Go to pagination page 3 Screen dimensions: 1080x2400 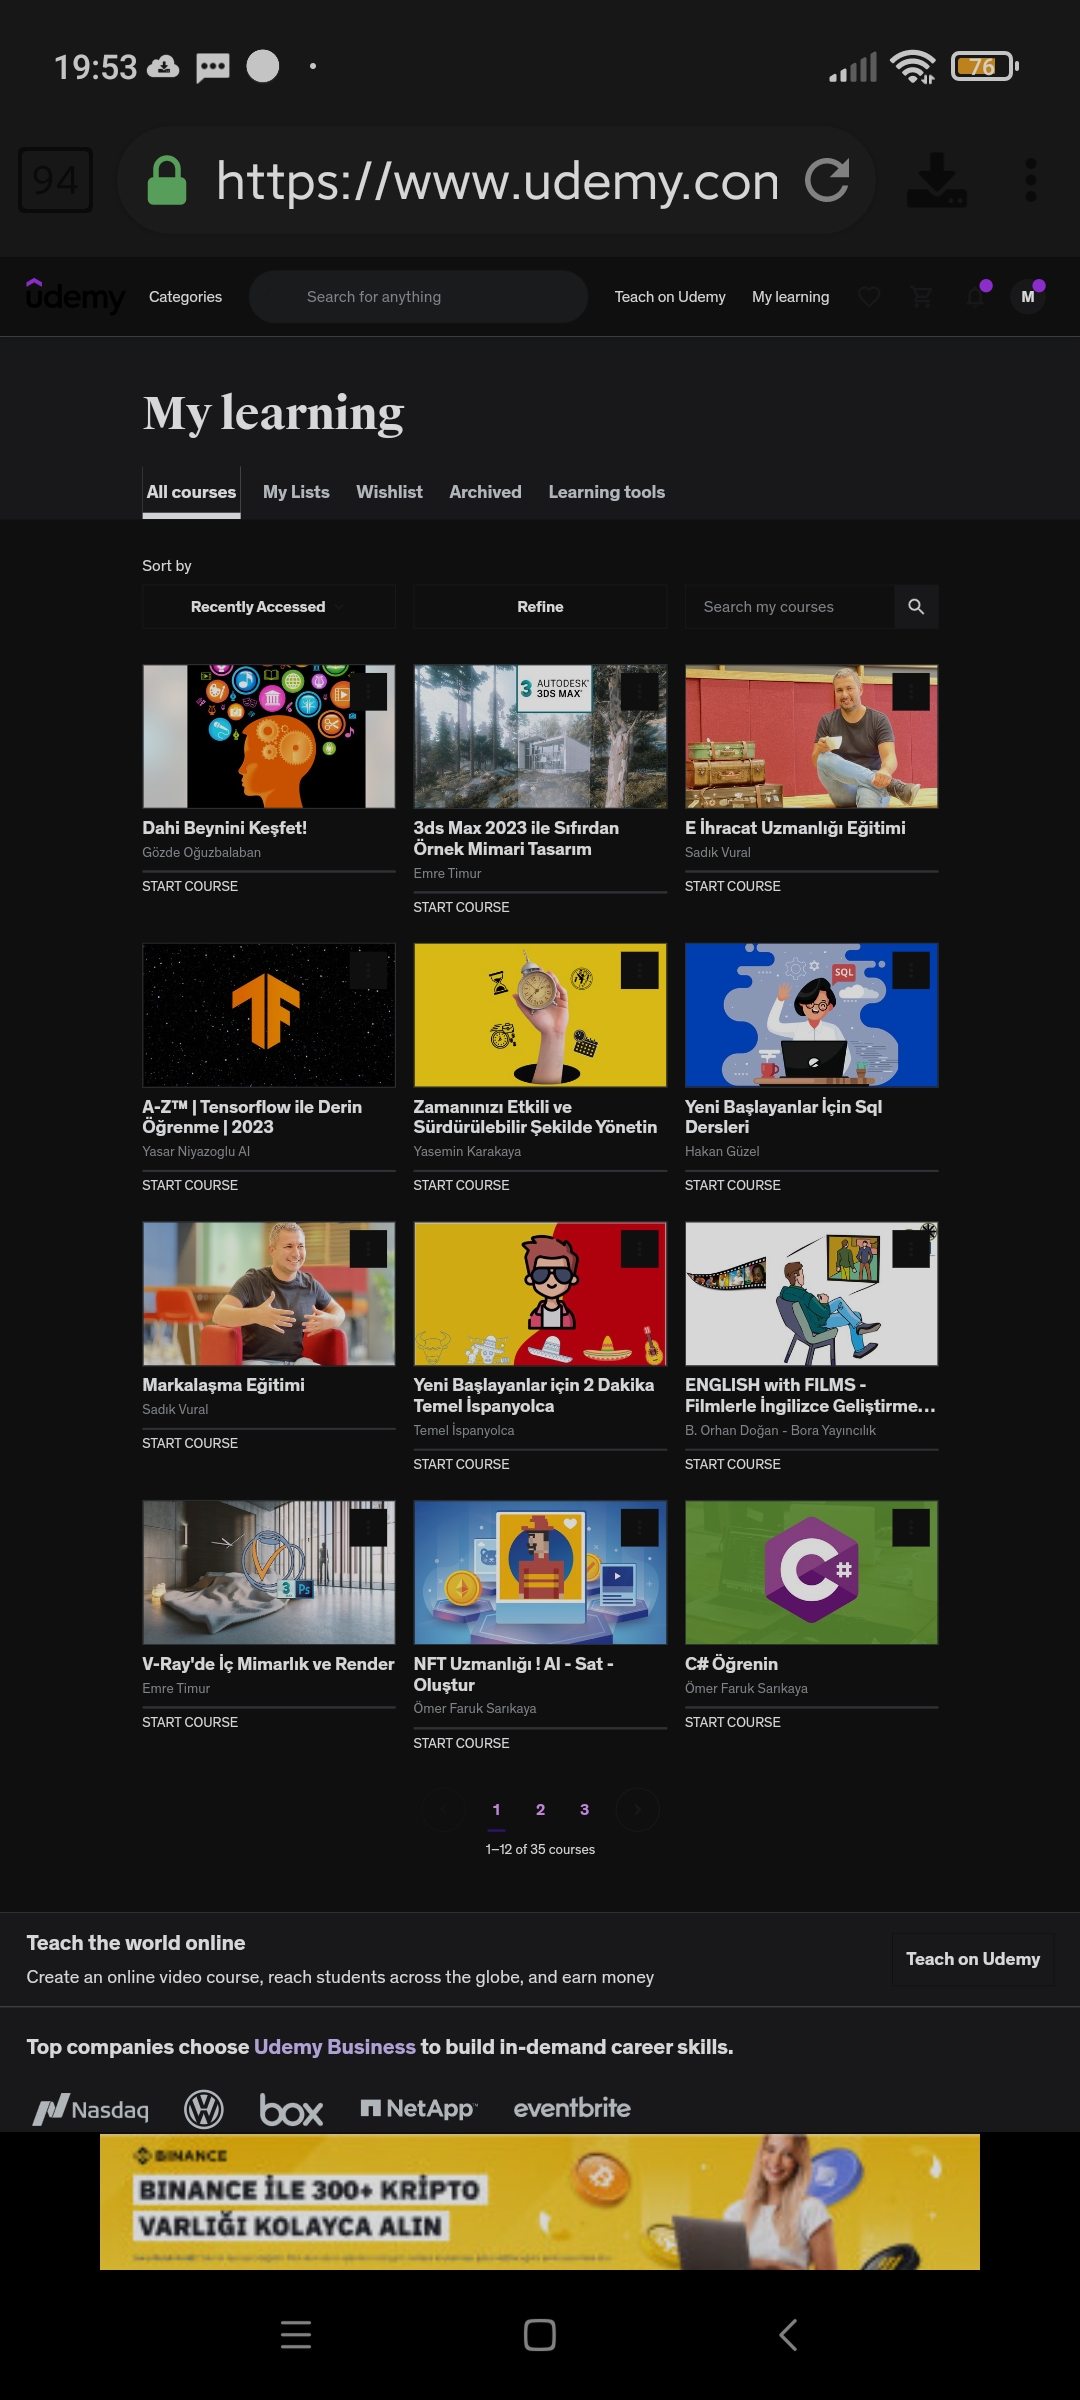pos(584,1809)
